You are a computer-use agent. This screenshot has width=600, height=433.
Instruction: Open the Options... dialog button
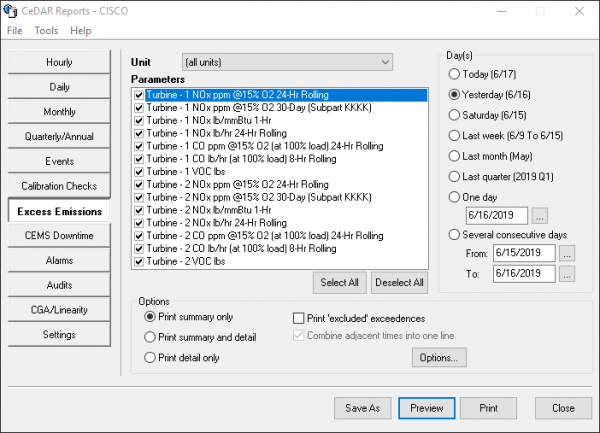438,357
